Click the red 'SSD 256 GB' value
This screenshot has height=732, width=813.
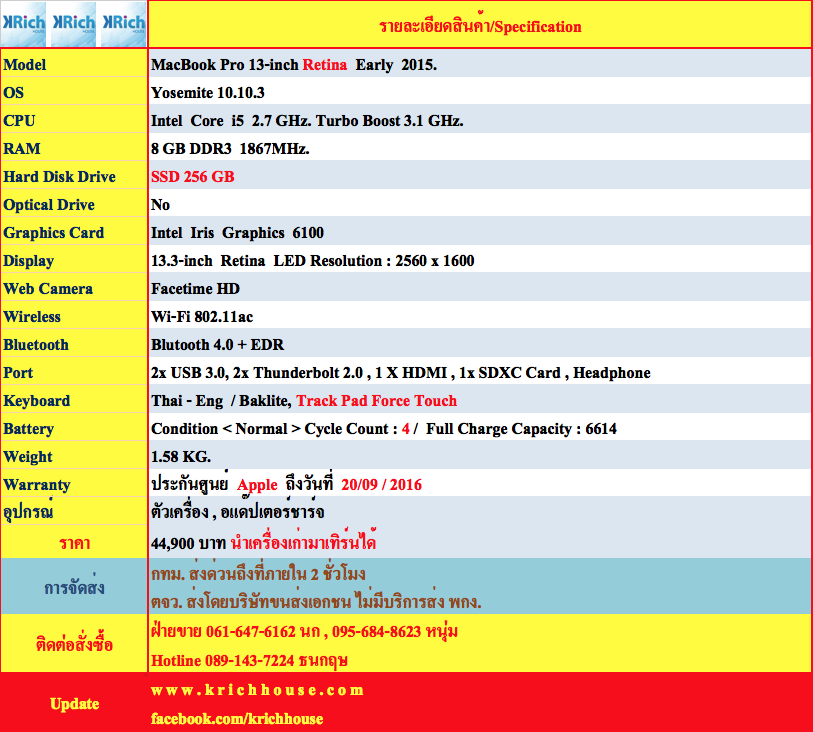[x=193, y=177]
